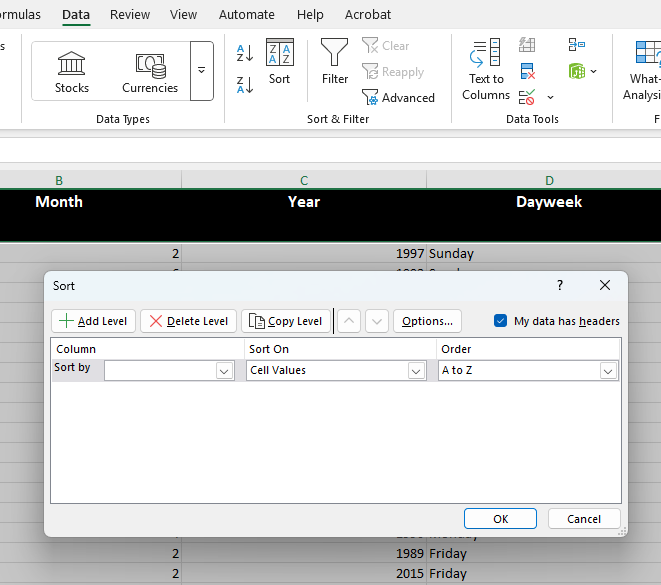Viewport: 661px width, 585px height.
Task: Open the Automate ribbon tab
Action: click(x=246, y=15)
